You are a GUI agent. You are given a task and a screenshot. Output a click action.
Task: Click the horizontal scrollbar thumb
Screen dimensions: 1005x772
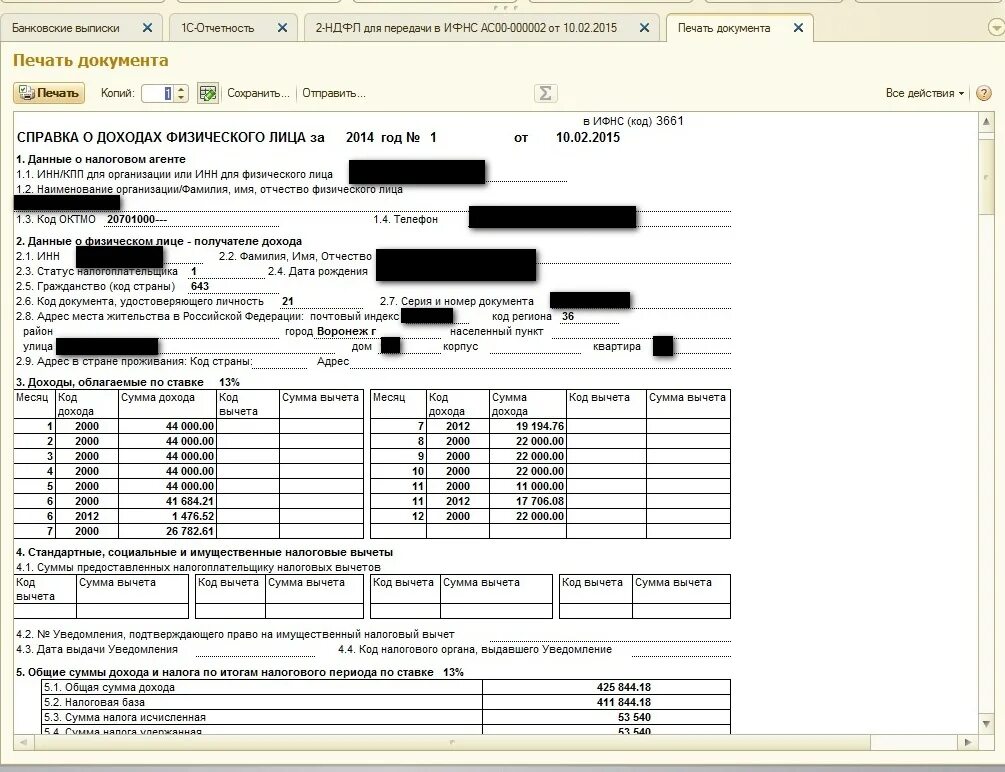coord(452,743)
